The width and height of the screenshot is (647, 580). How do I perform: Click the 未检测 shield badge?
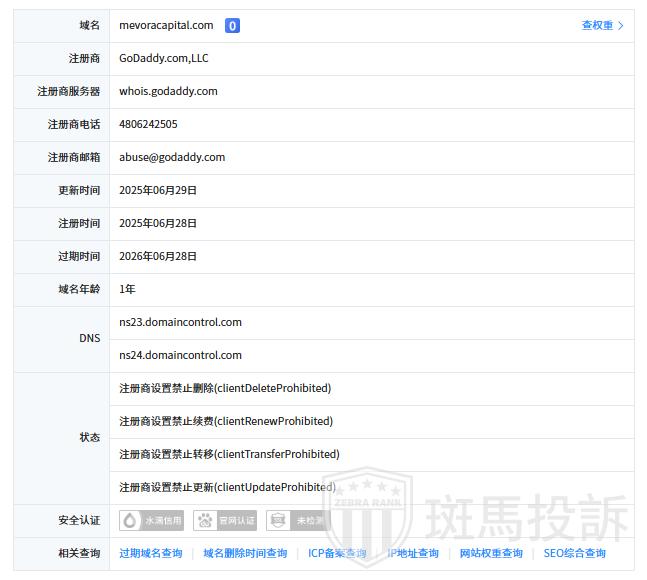click(x=298, y=520)
